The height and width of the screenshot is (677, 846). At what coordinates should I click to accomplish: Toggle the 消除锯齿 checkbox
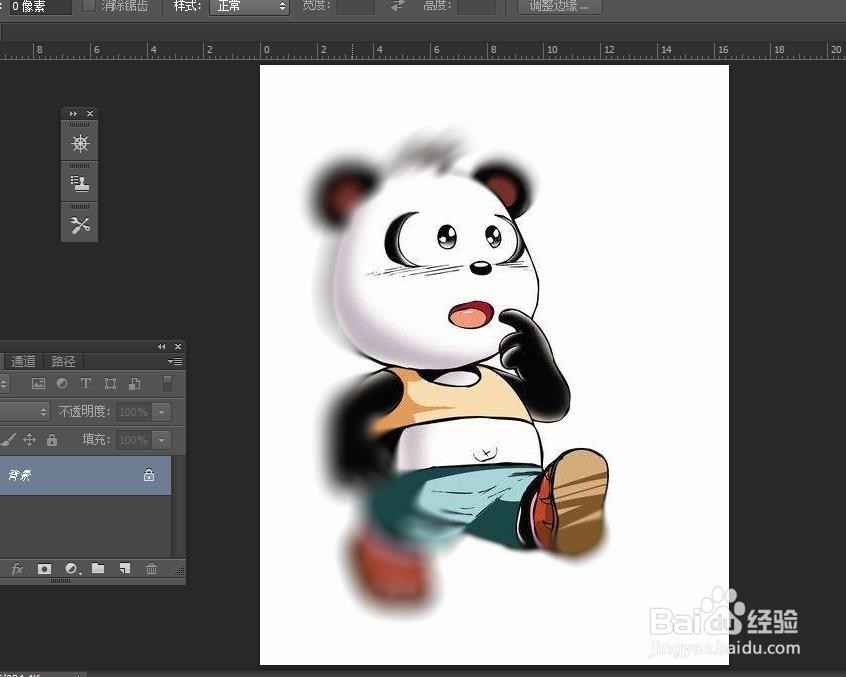pos(88,6)
